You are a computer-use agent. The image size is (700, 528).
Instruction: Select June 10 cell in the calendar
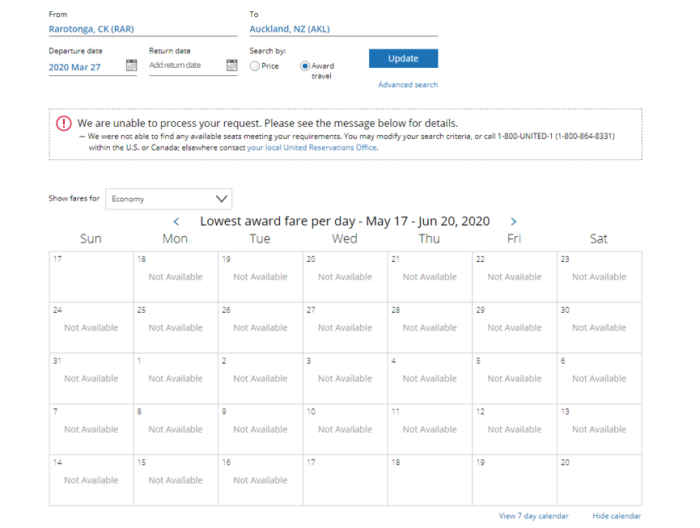[345, 429]
